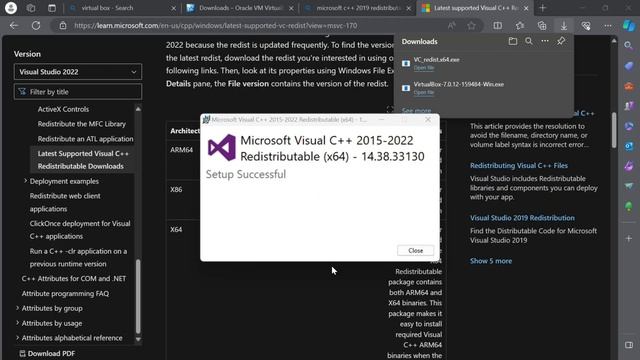Open Run a C++ -clr application article
640x360 pixels.
coord(78,258)
